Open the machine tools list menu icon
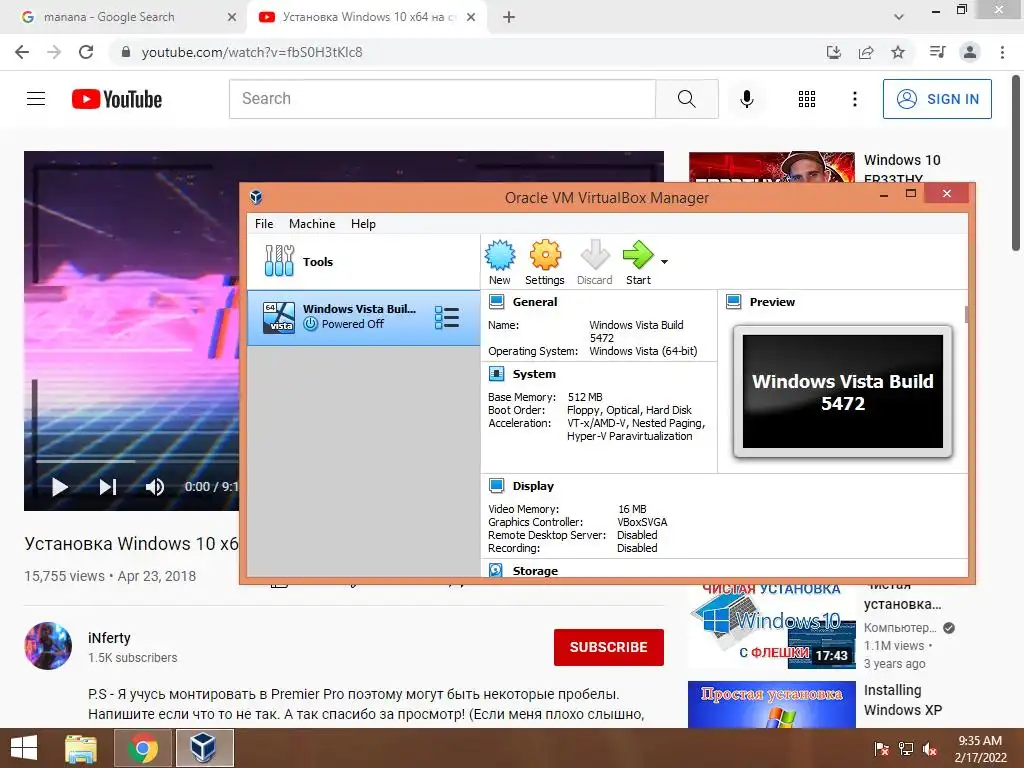 (447, 317)
